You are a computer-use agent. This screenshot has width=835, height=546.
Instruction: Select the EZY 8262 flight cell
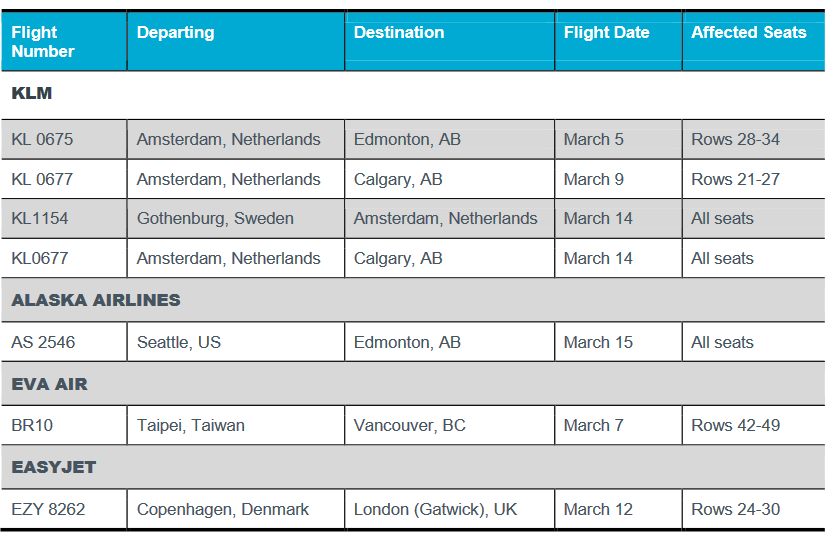(64, 509)
